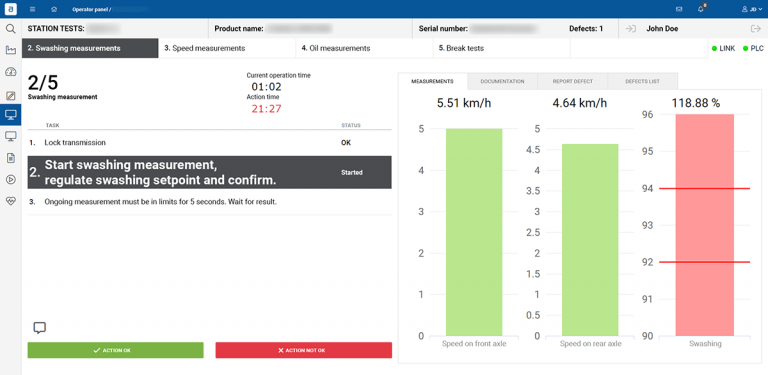Viewport: 768px width, 375px height.
Task: Click the Serial number: field label
Action: point(444,29)
